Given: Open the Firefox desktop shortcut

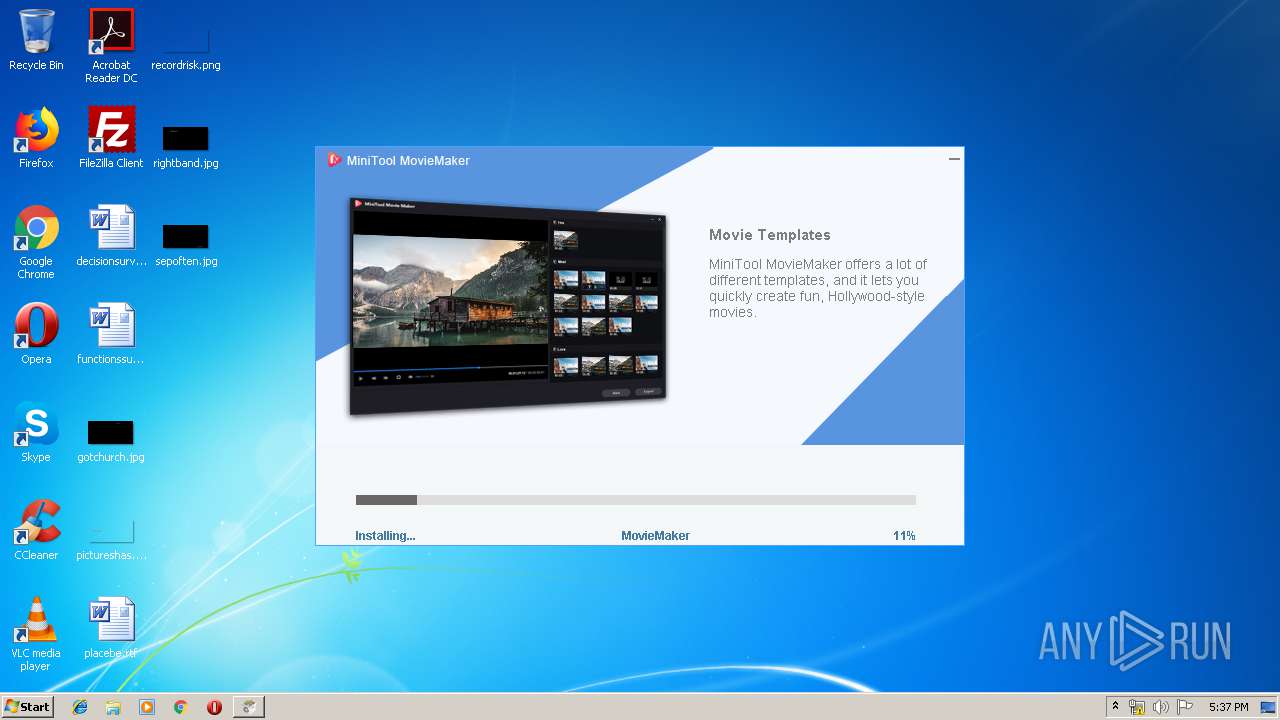Looking at the screenshot, I should click(x=36, y=138).
